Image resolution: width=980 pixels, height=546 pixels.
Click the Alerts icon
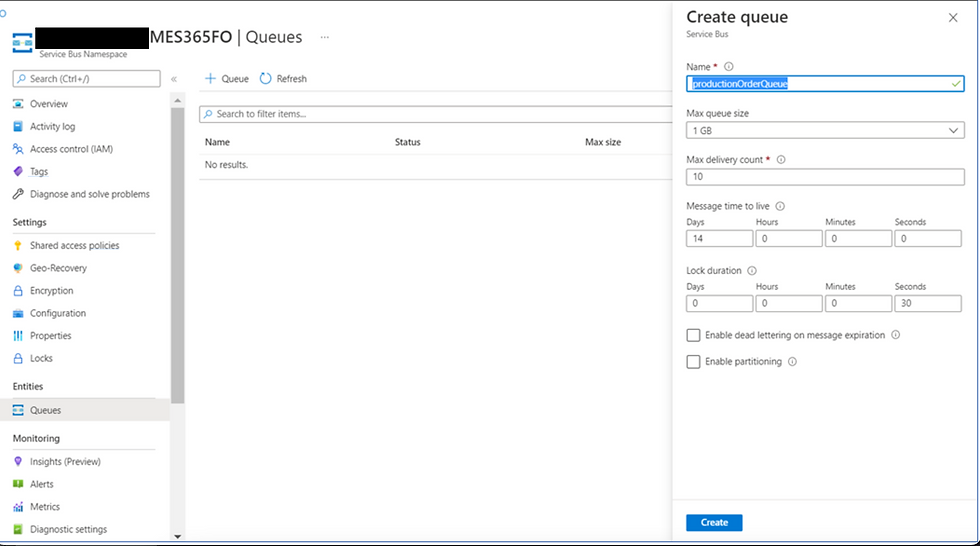click(18, 484)
